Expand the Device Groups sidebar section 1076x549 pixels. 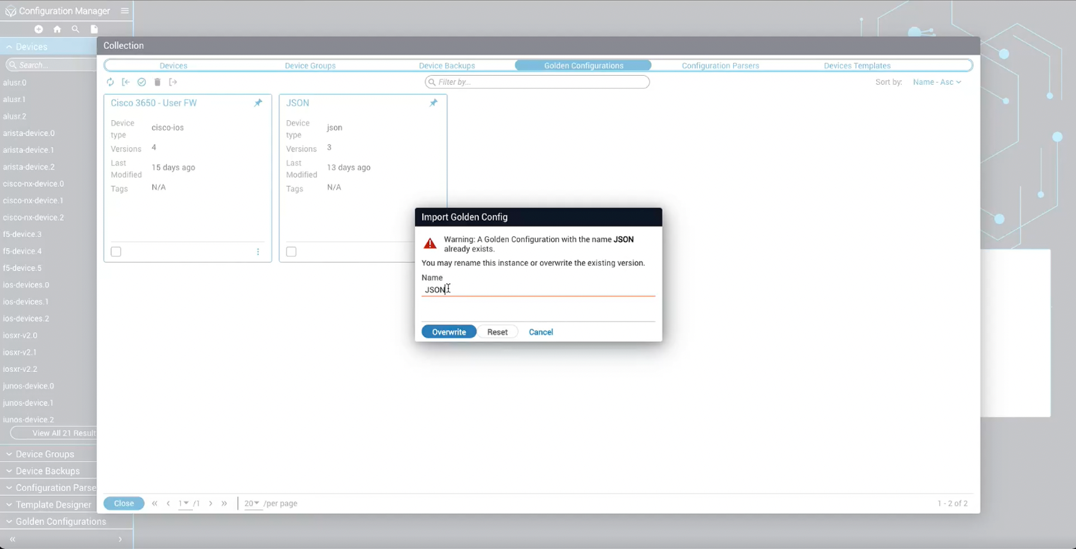(x=45, y=454)
